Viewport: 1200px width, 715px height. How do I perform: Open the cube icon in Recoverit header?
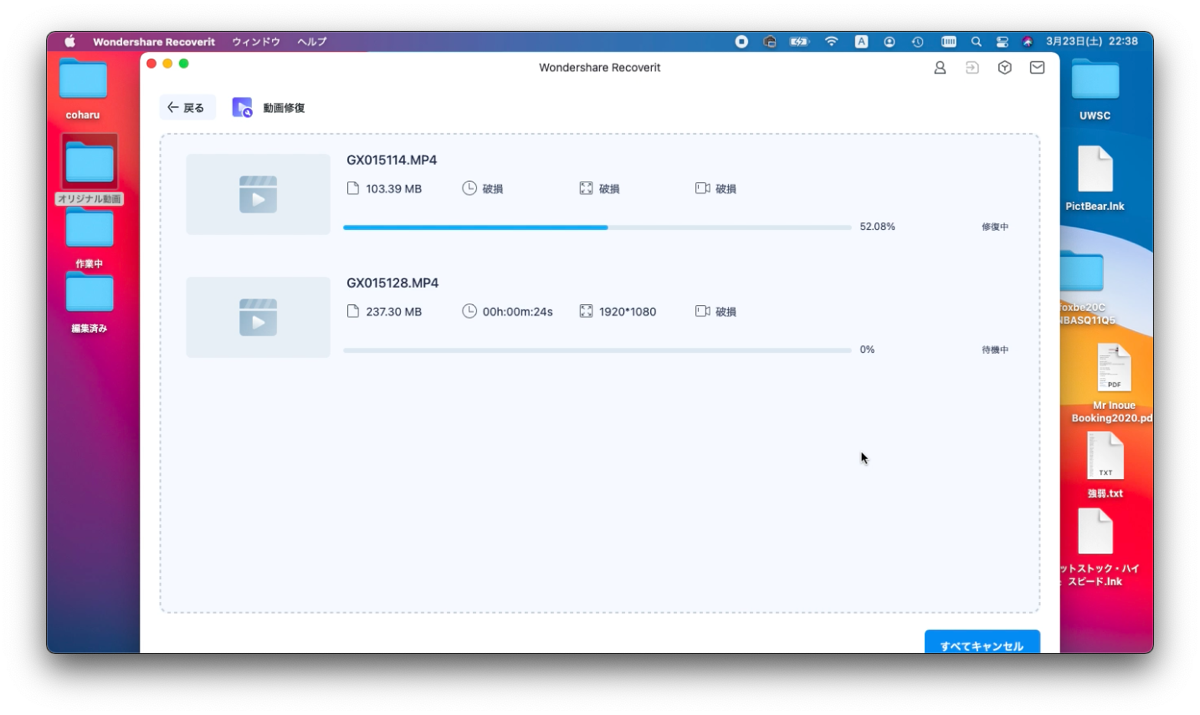click(1005, 68)
